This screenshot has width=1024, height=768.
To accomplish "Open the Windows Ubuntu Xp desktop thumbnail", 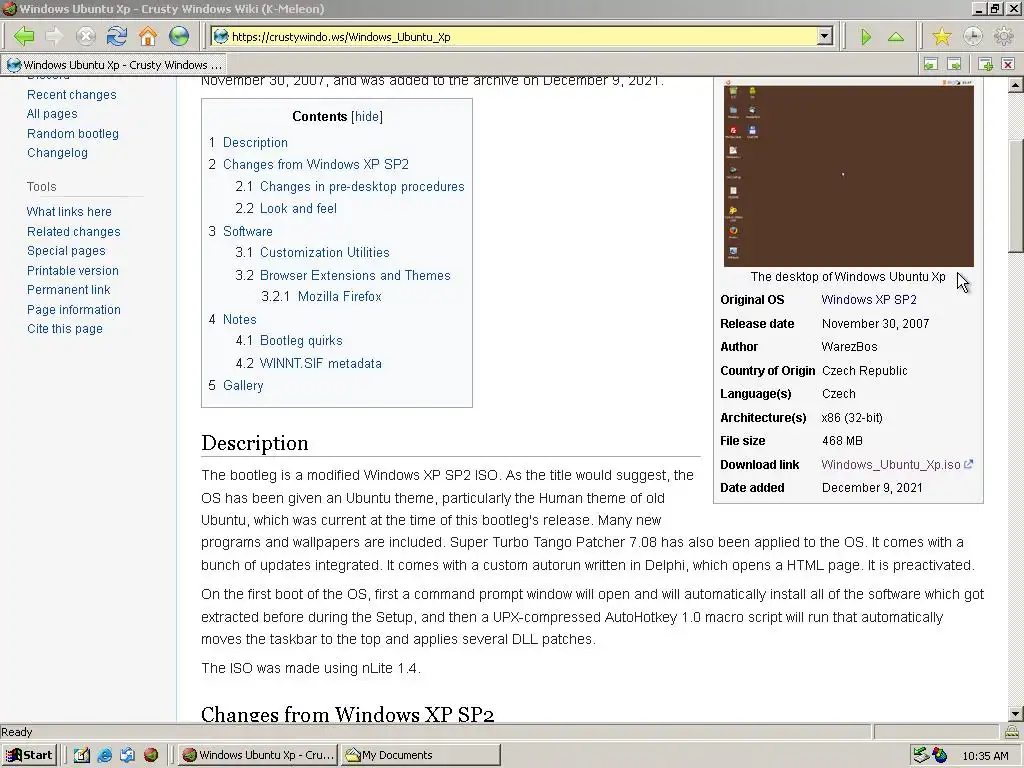I will point(848,173).
